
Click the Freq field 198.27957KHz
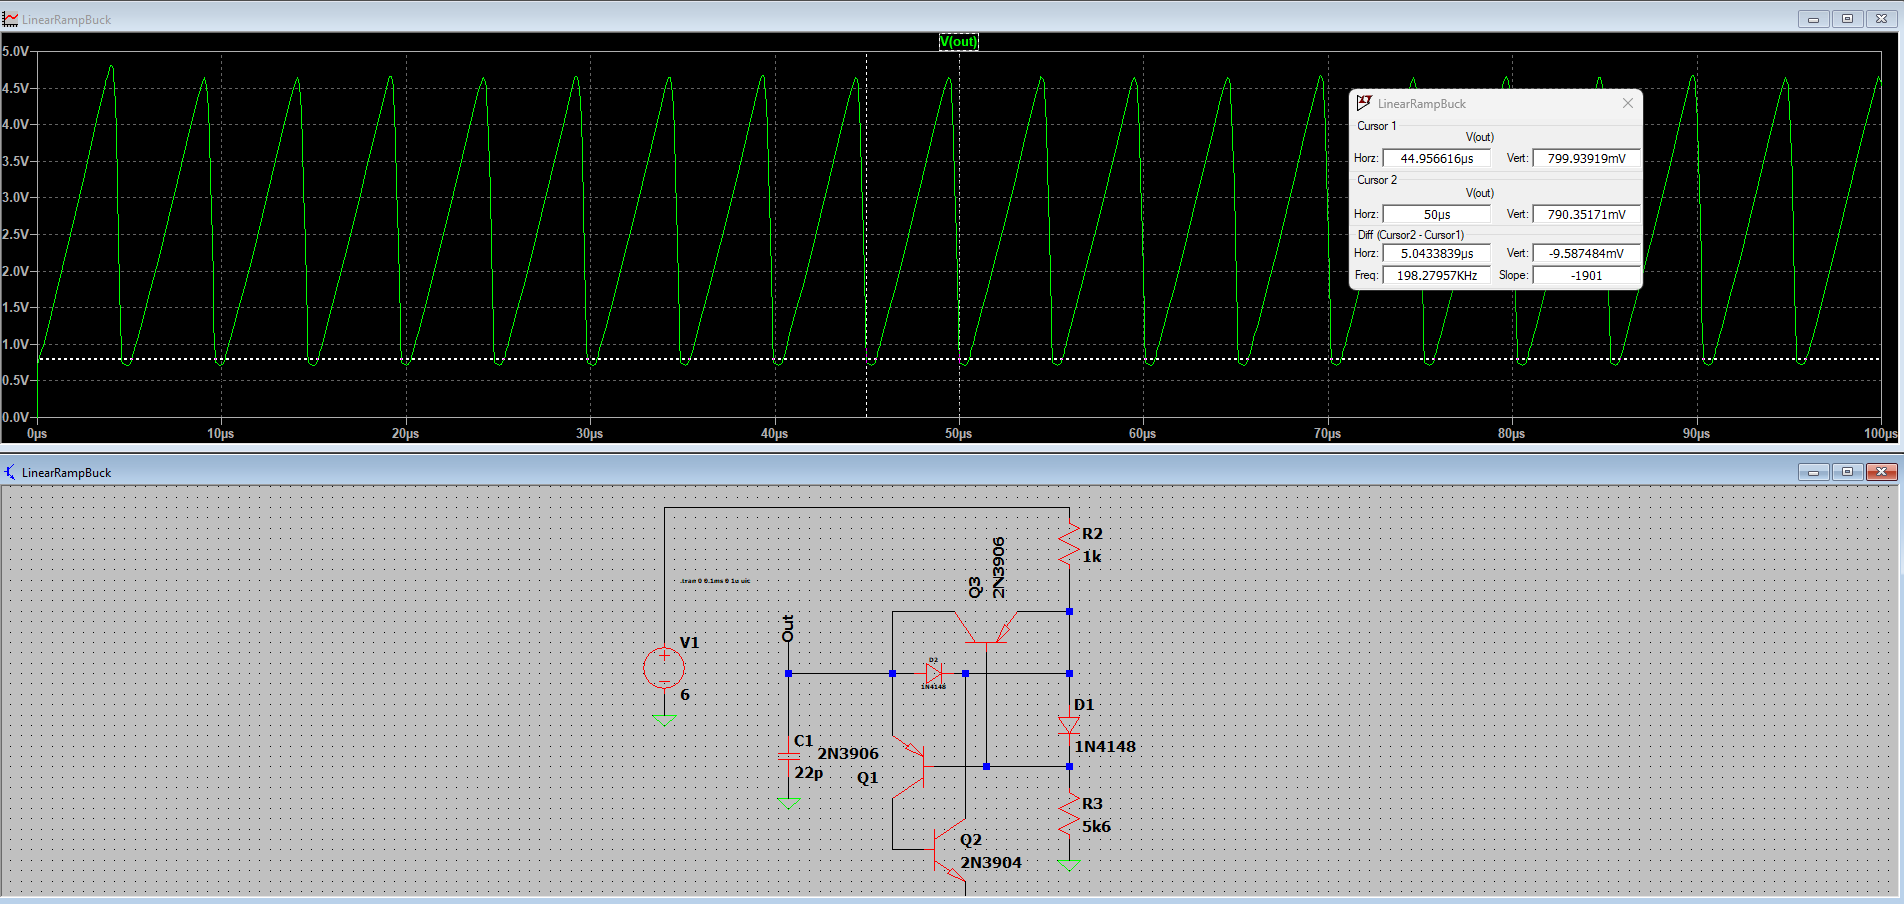[x=1436, y=275]
